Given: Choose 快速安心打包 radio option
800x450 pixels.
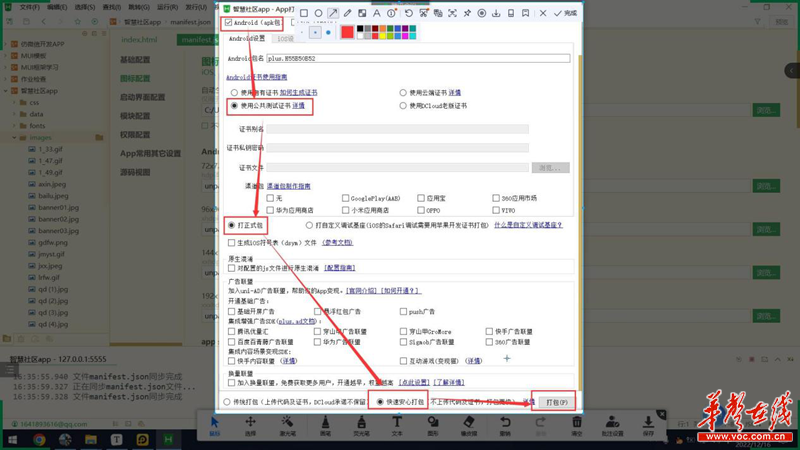Looking at the screenshot, I should point(381,402).
